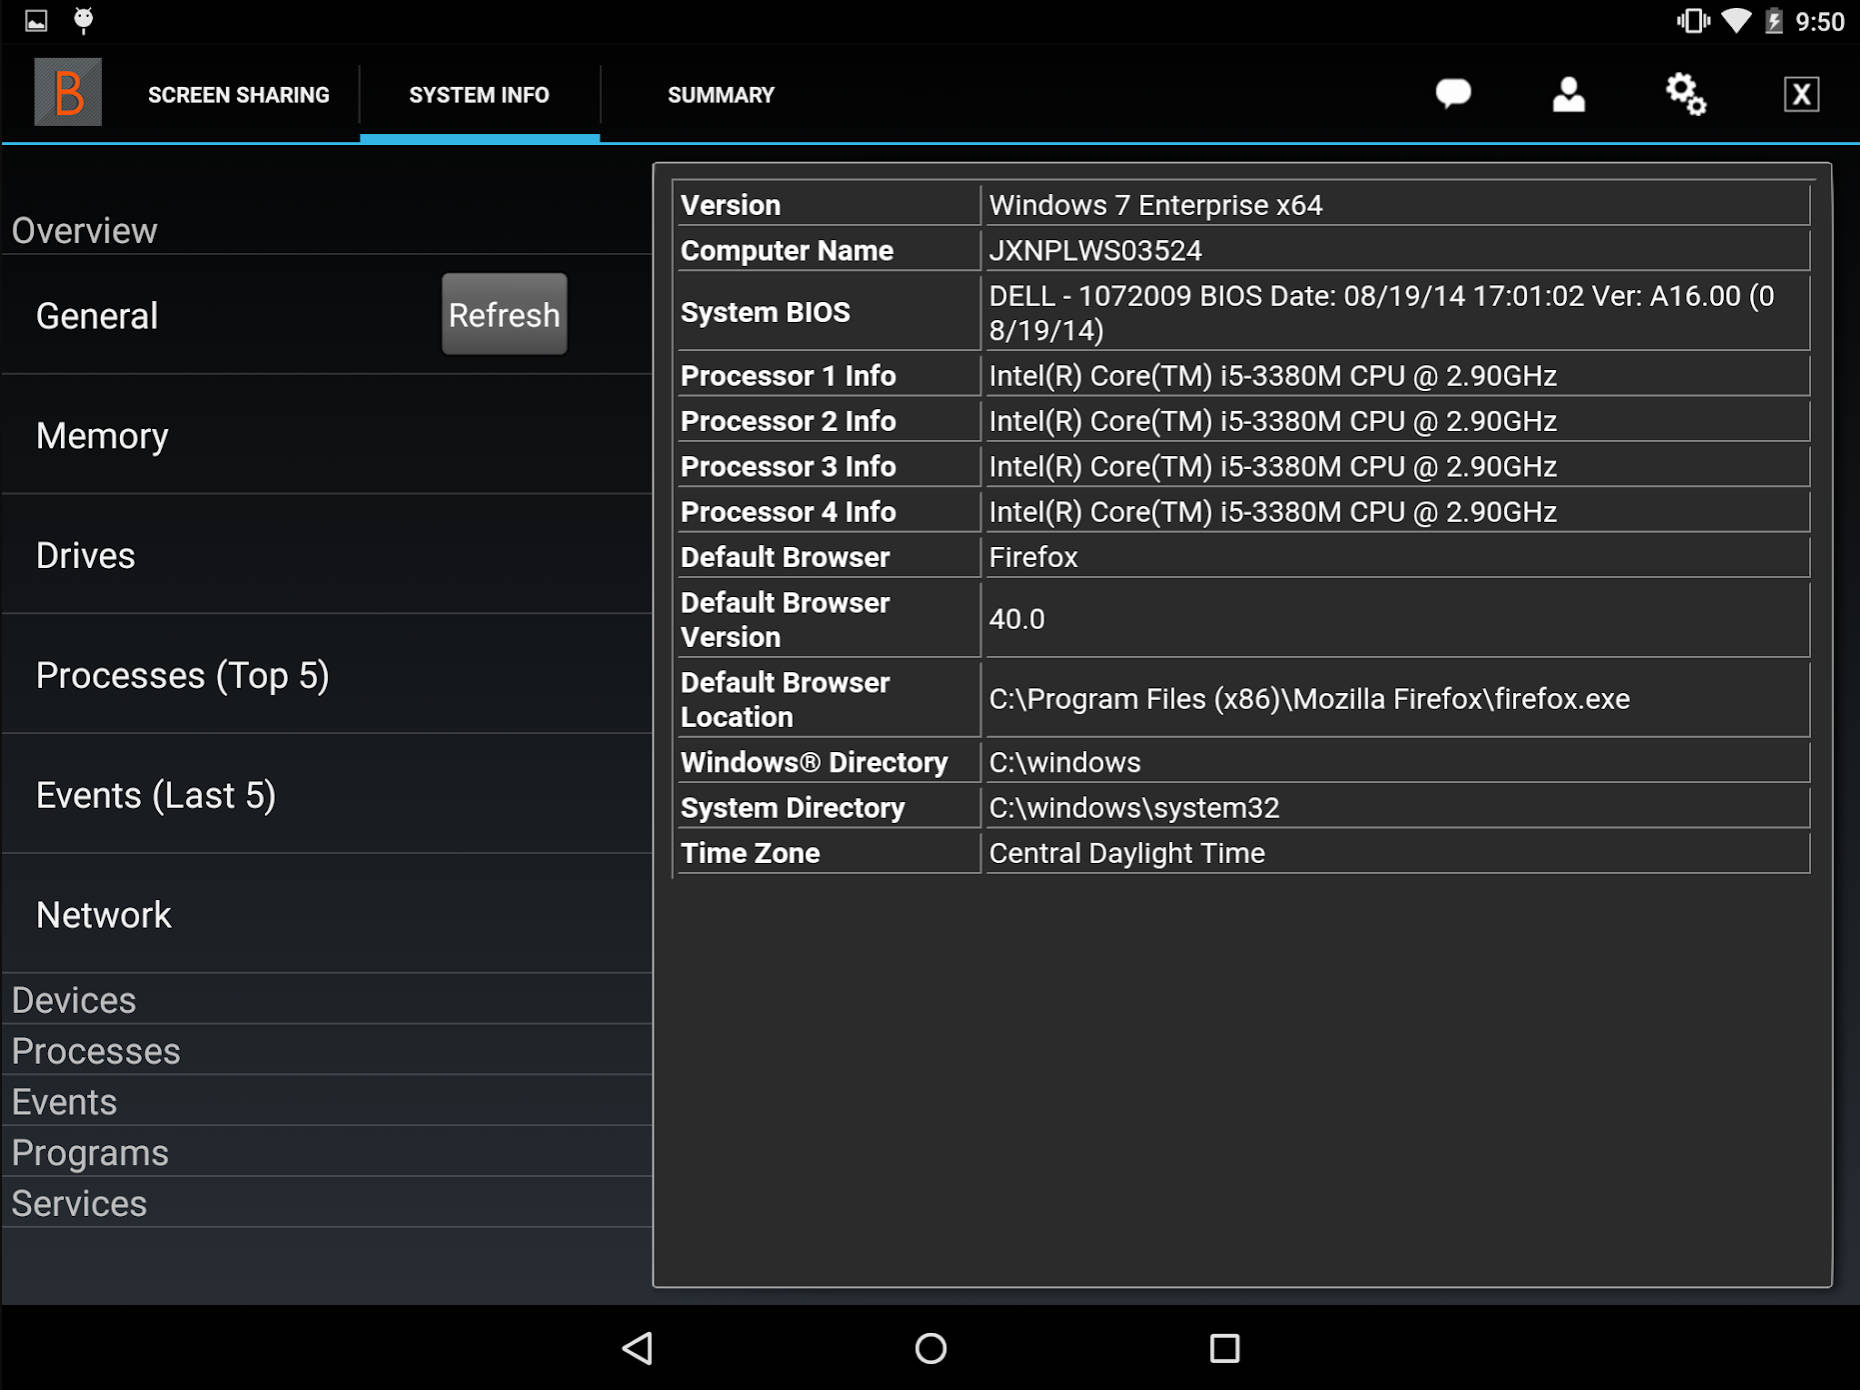The height and width of the screenshot is (1390, 1860).
Task: Select Network overview item
Action: 104,916
